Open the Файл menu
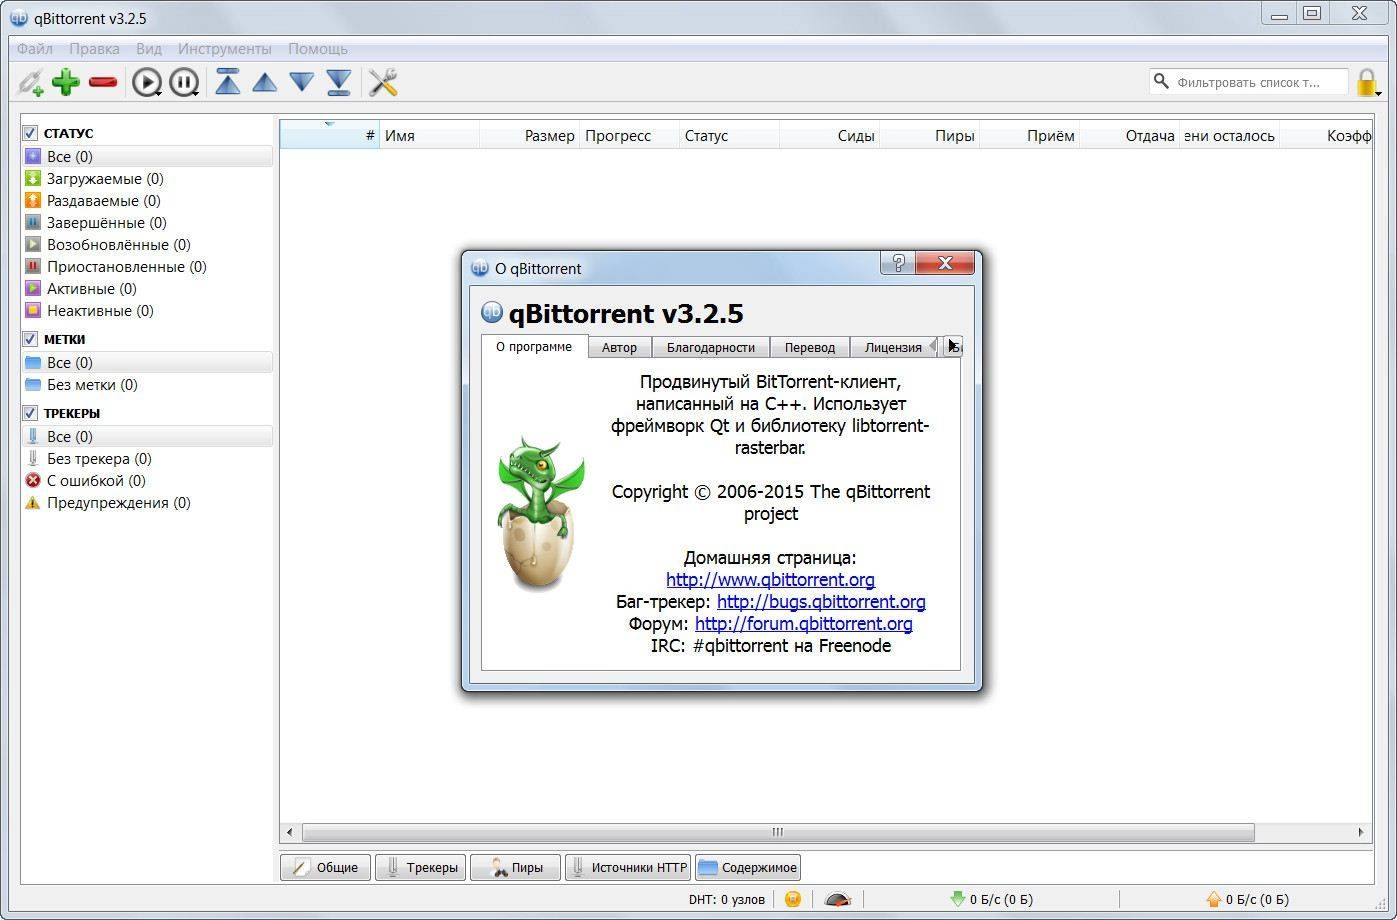The width and height of the screenshot is (1397, 920). pyautogui.click(x=35, y=48)
